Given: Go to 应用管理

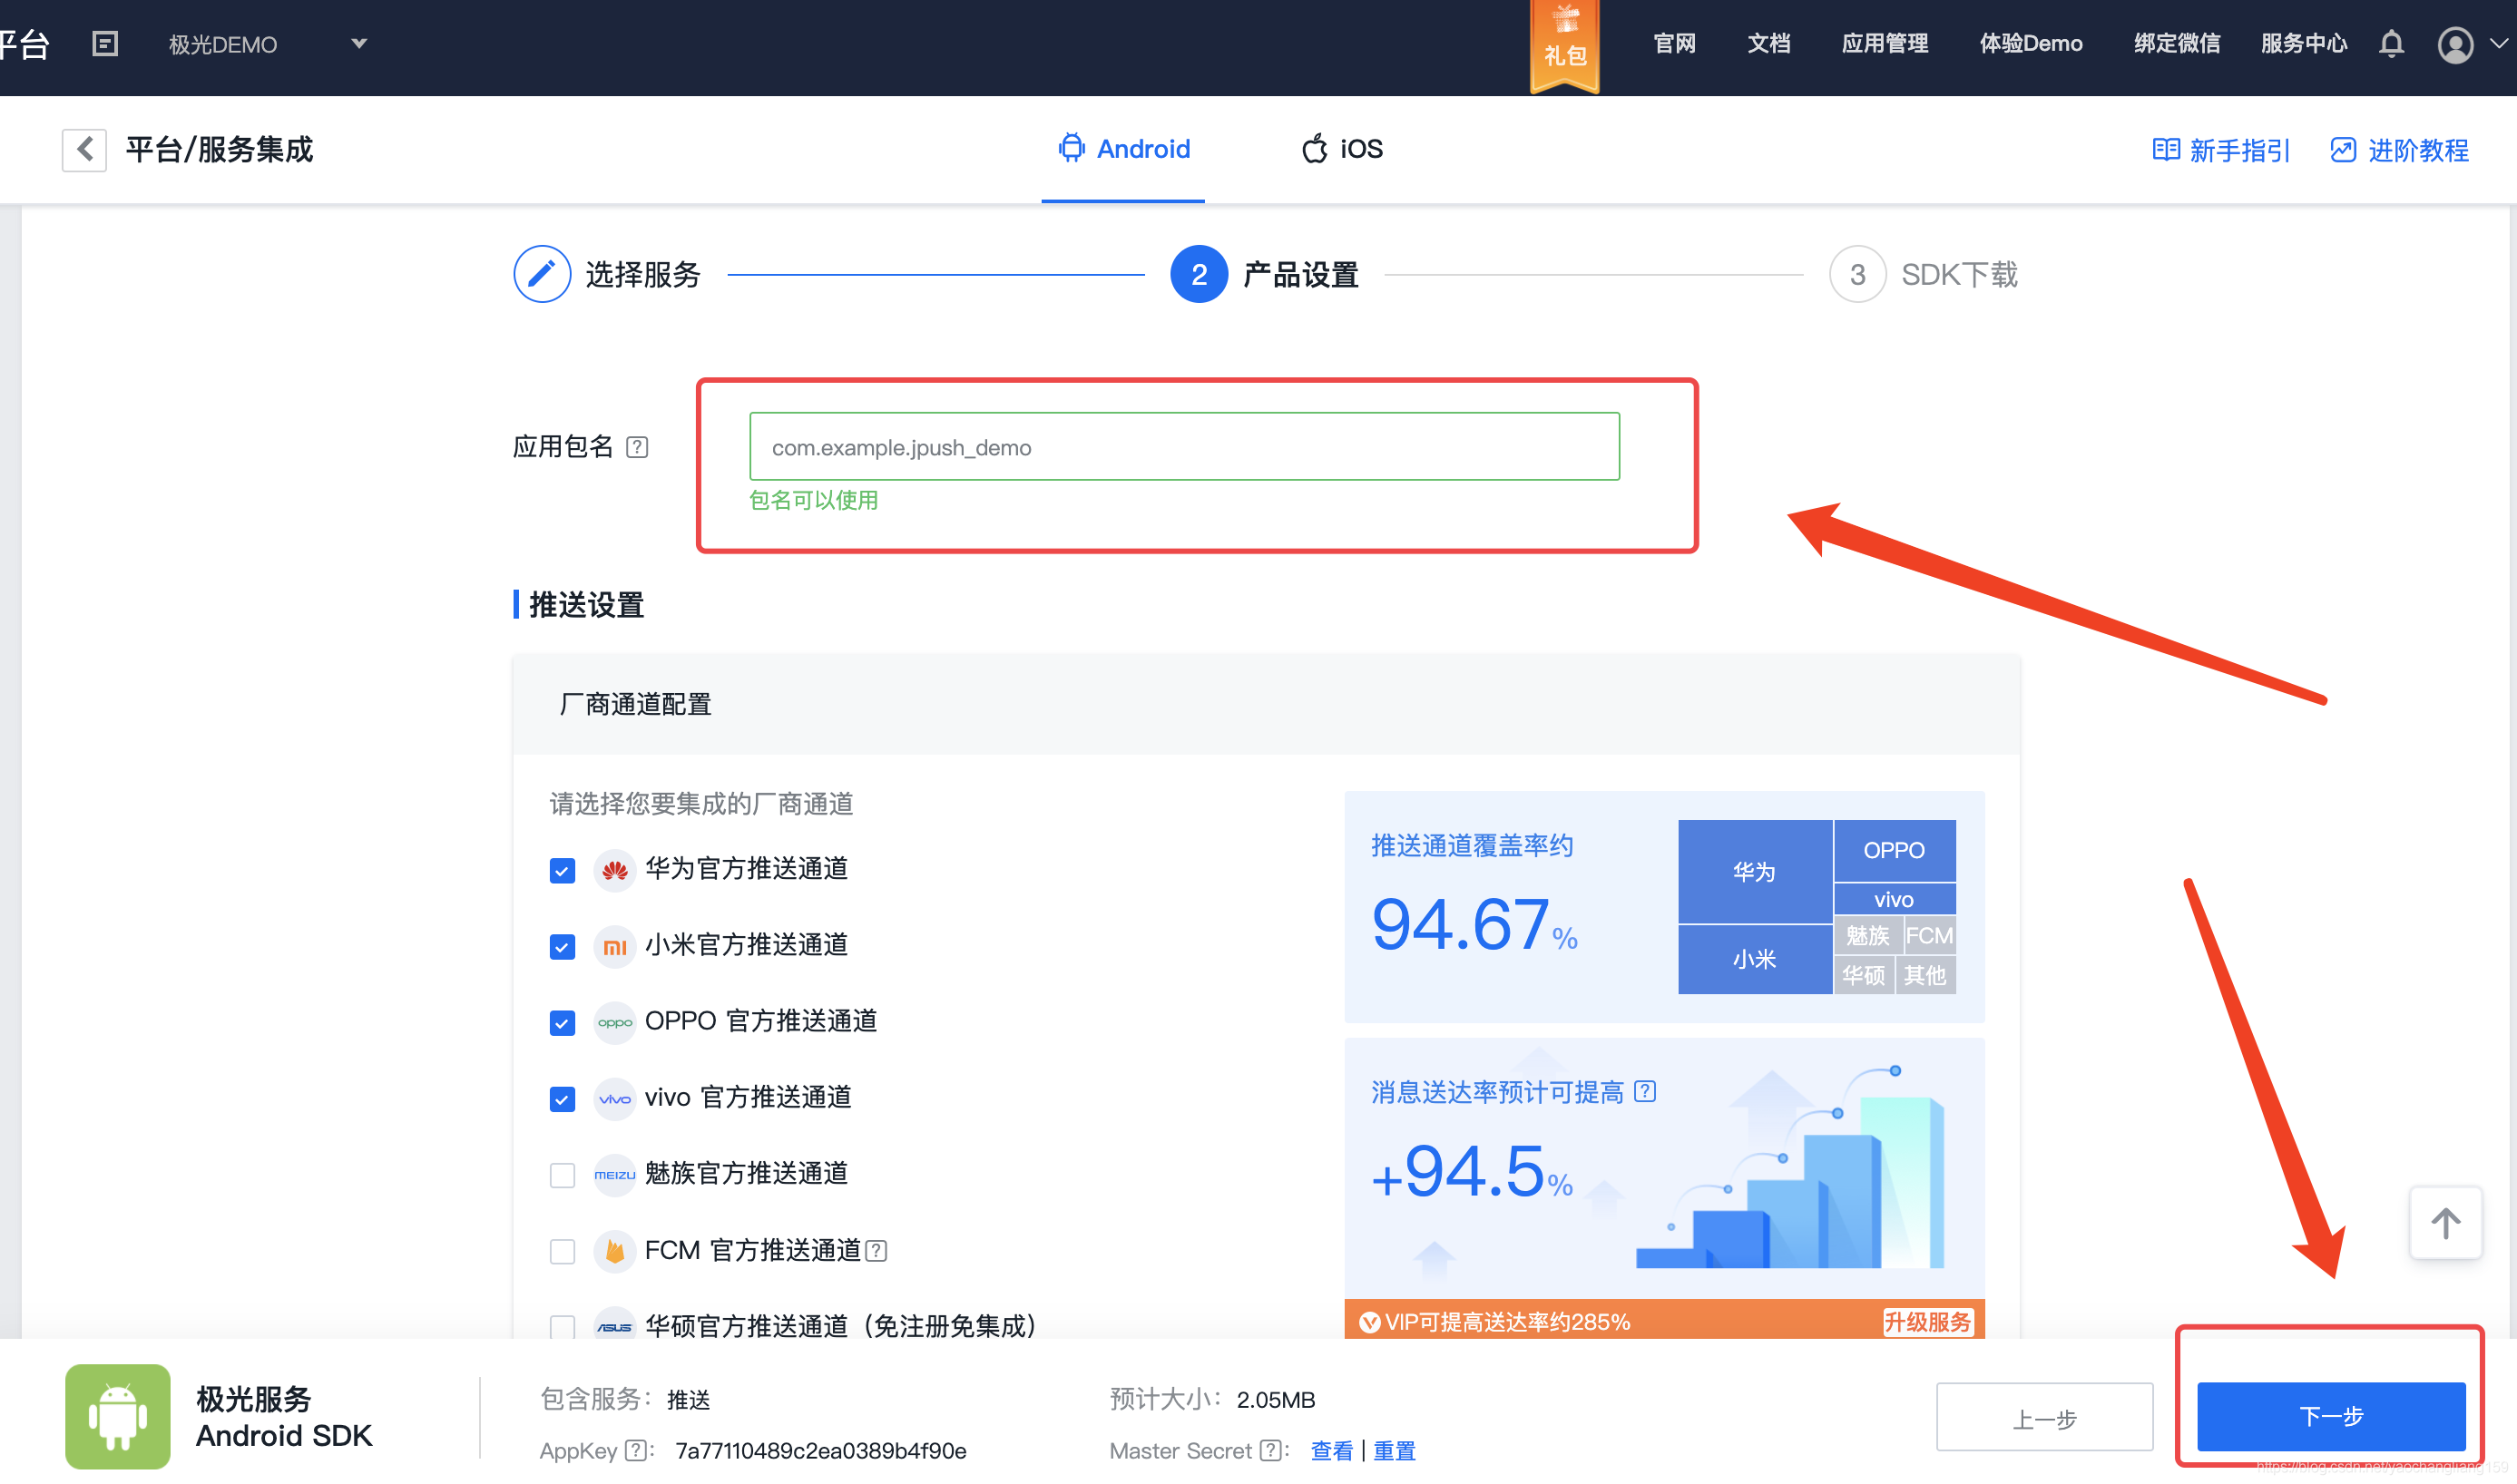Looking at the screenshot, I should 1885,44.
